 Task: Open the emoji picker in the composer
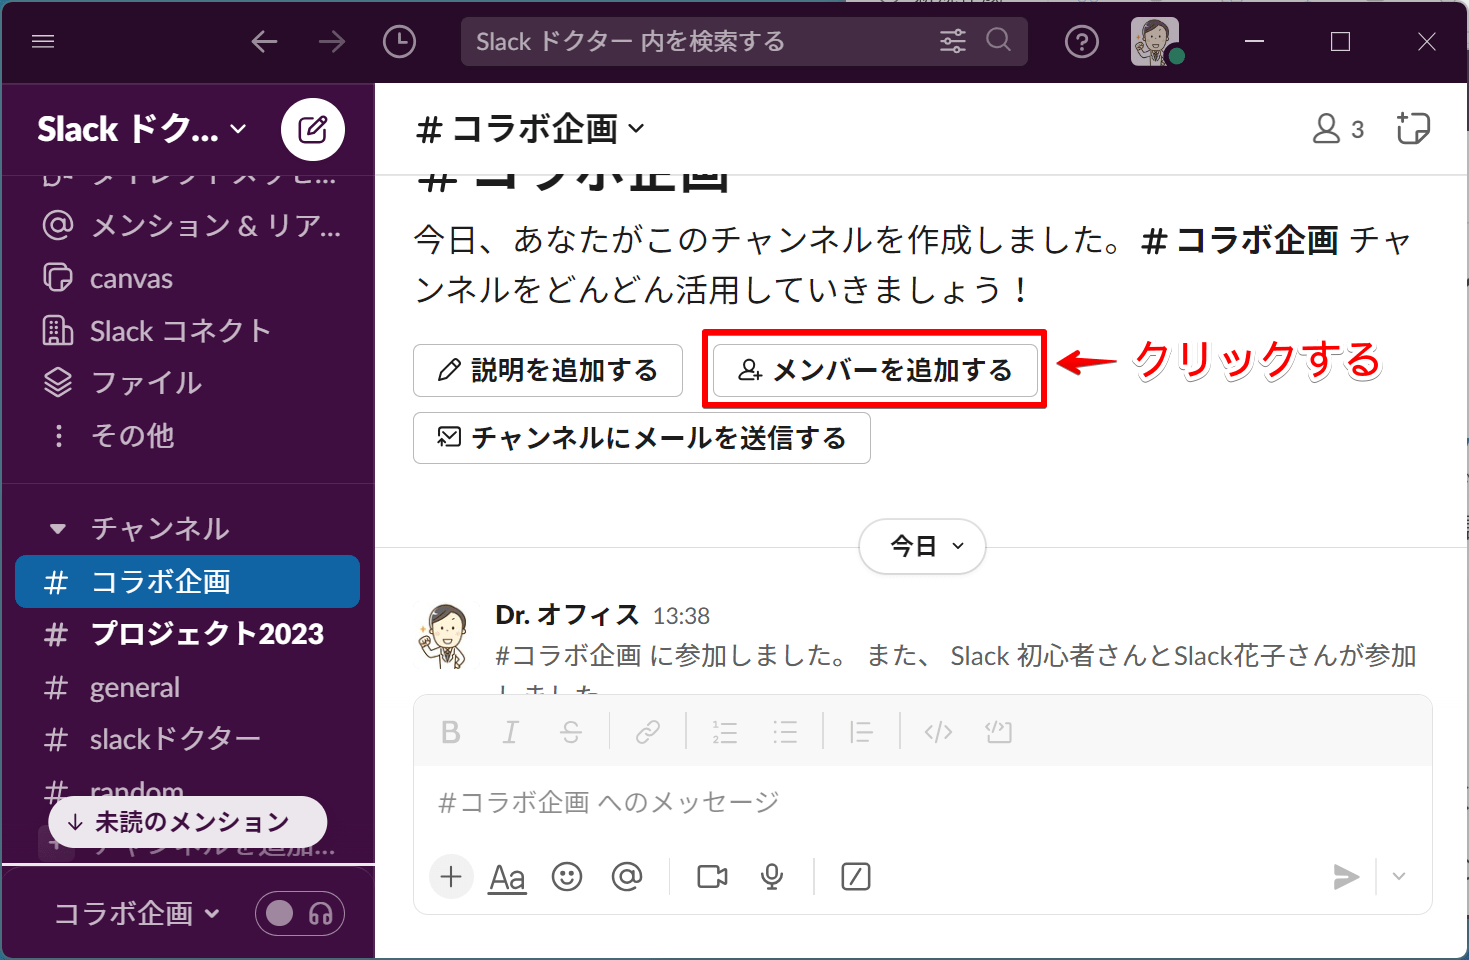tap(567, 877)
